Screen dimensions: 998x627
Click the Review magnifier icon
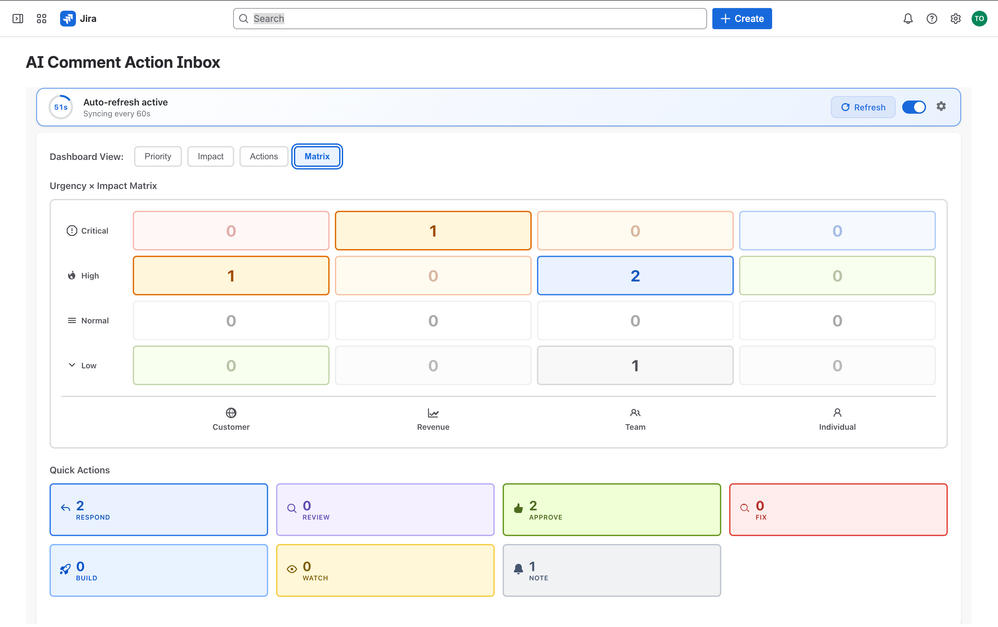coord(292,508)
